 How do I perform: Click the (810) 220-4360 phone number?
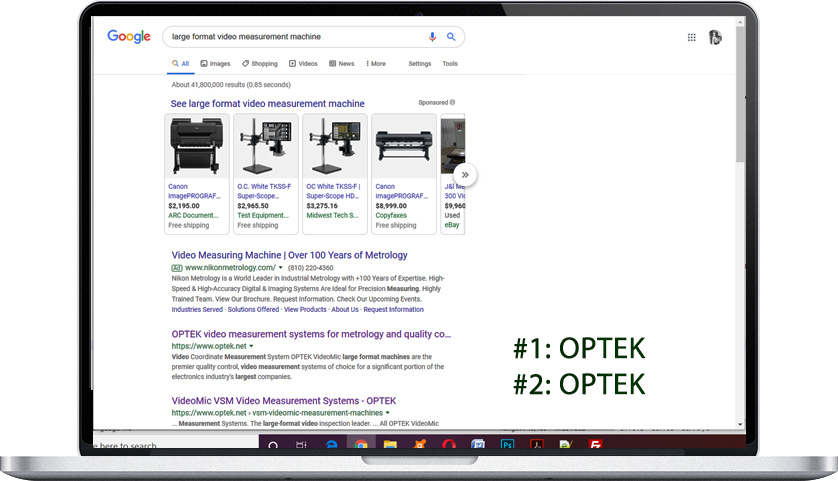[311, 268]
